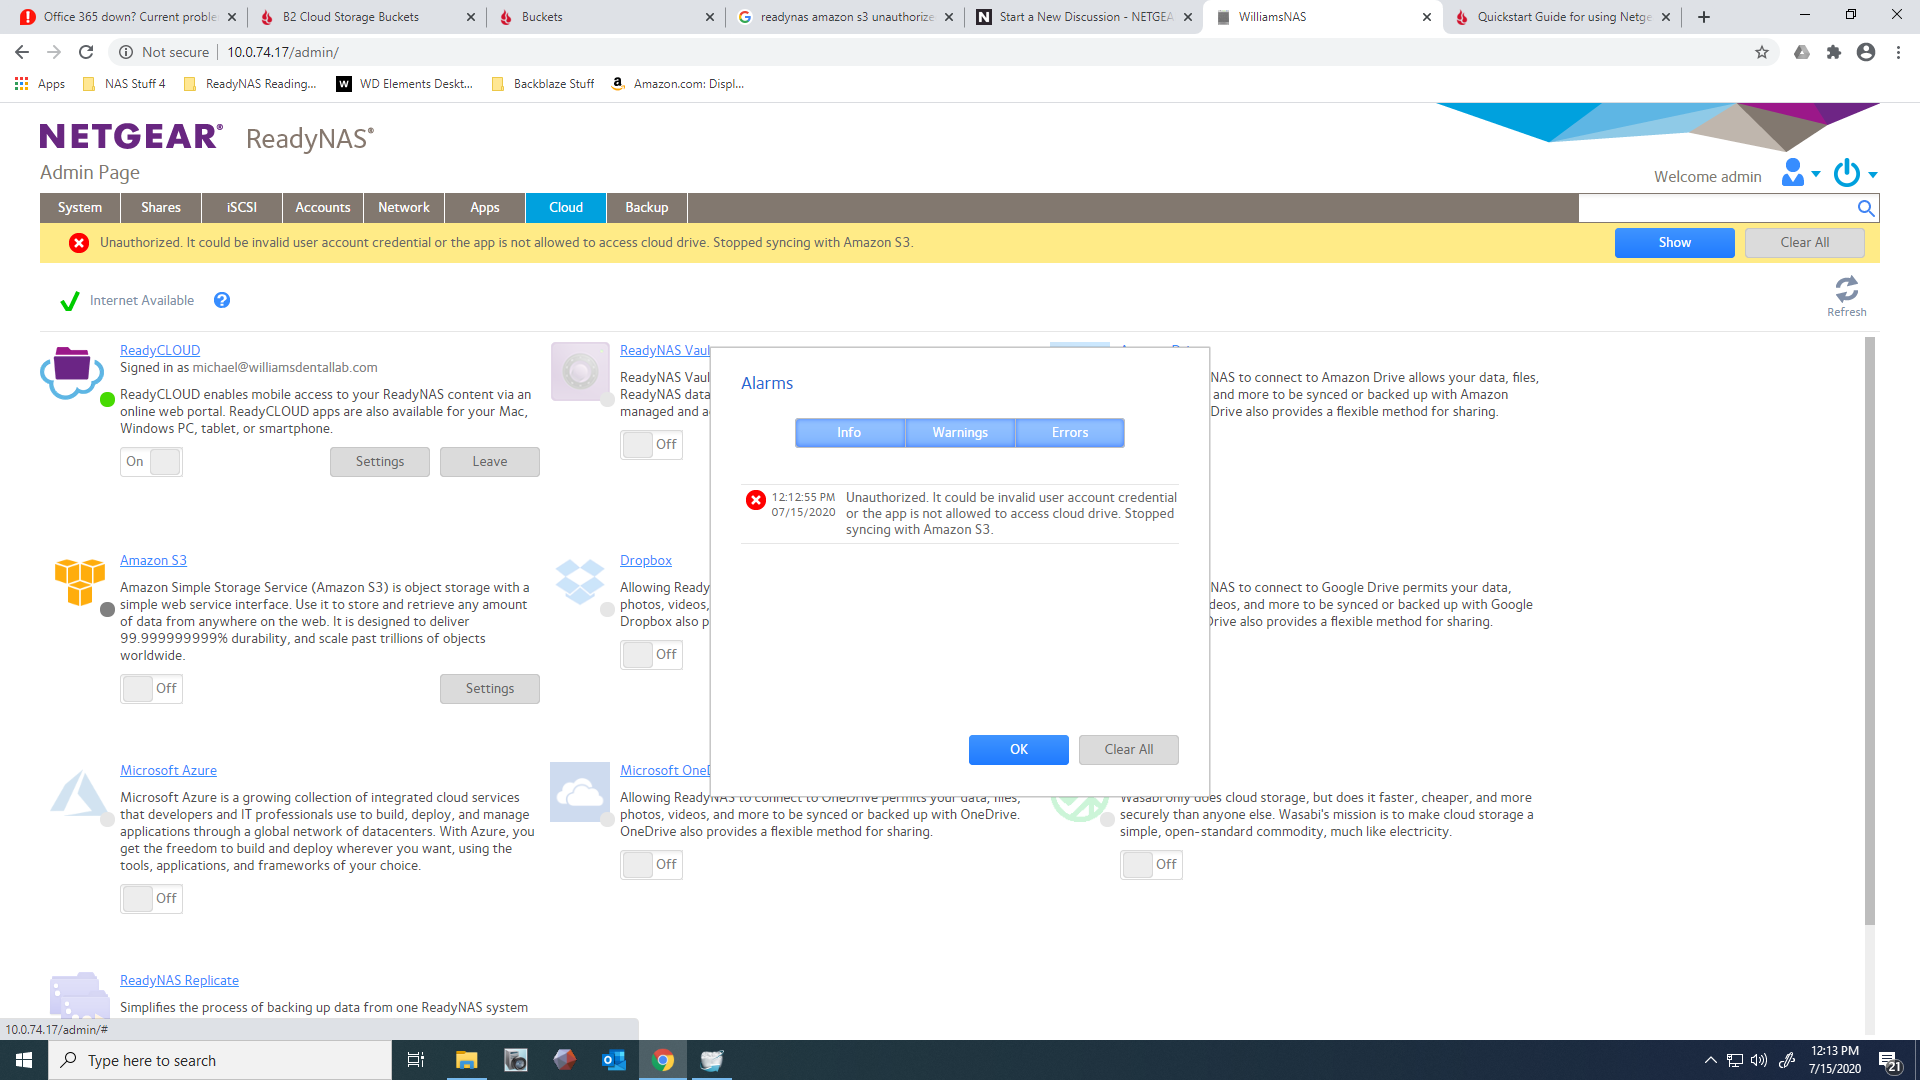Open Amazon S3 Settings button
This screenshot has height=1080, width=1920.
click(x=490, y=689)
